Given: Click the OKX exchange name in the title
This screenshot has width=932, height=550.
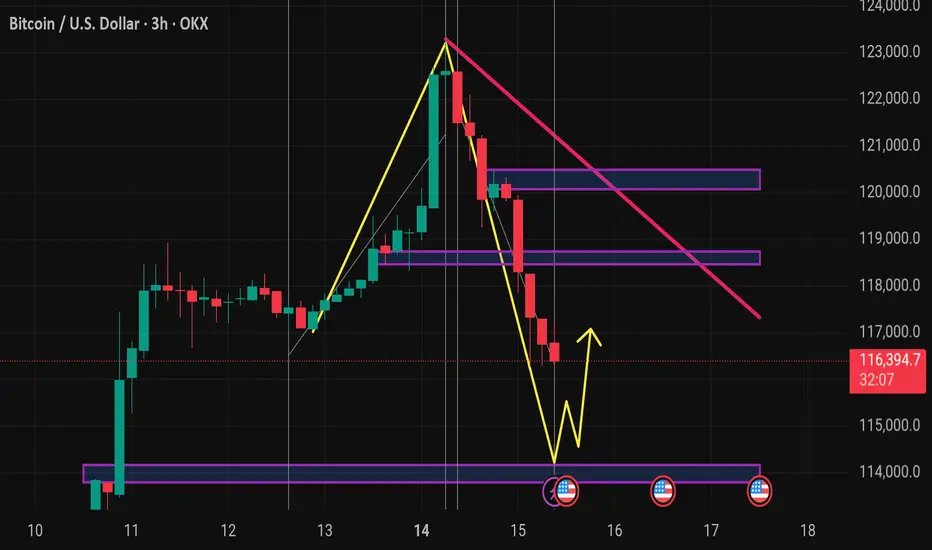Looking at the screenshot, I should [194, 24].
